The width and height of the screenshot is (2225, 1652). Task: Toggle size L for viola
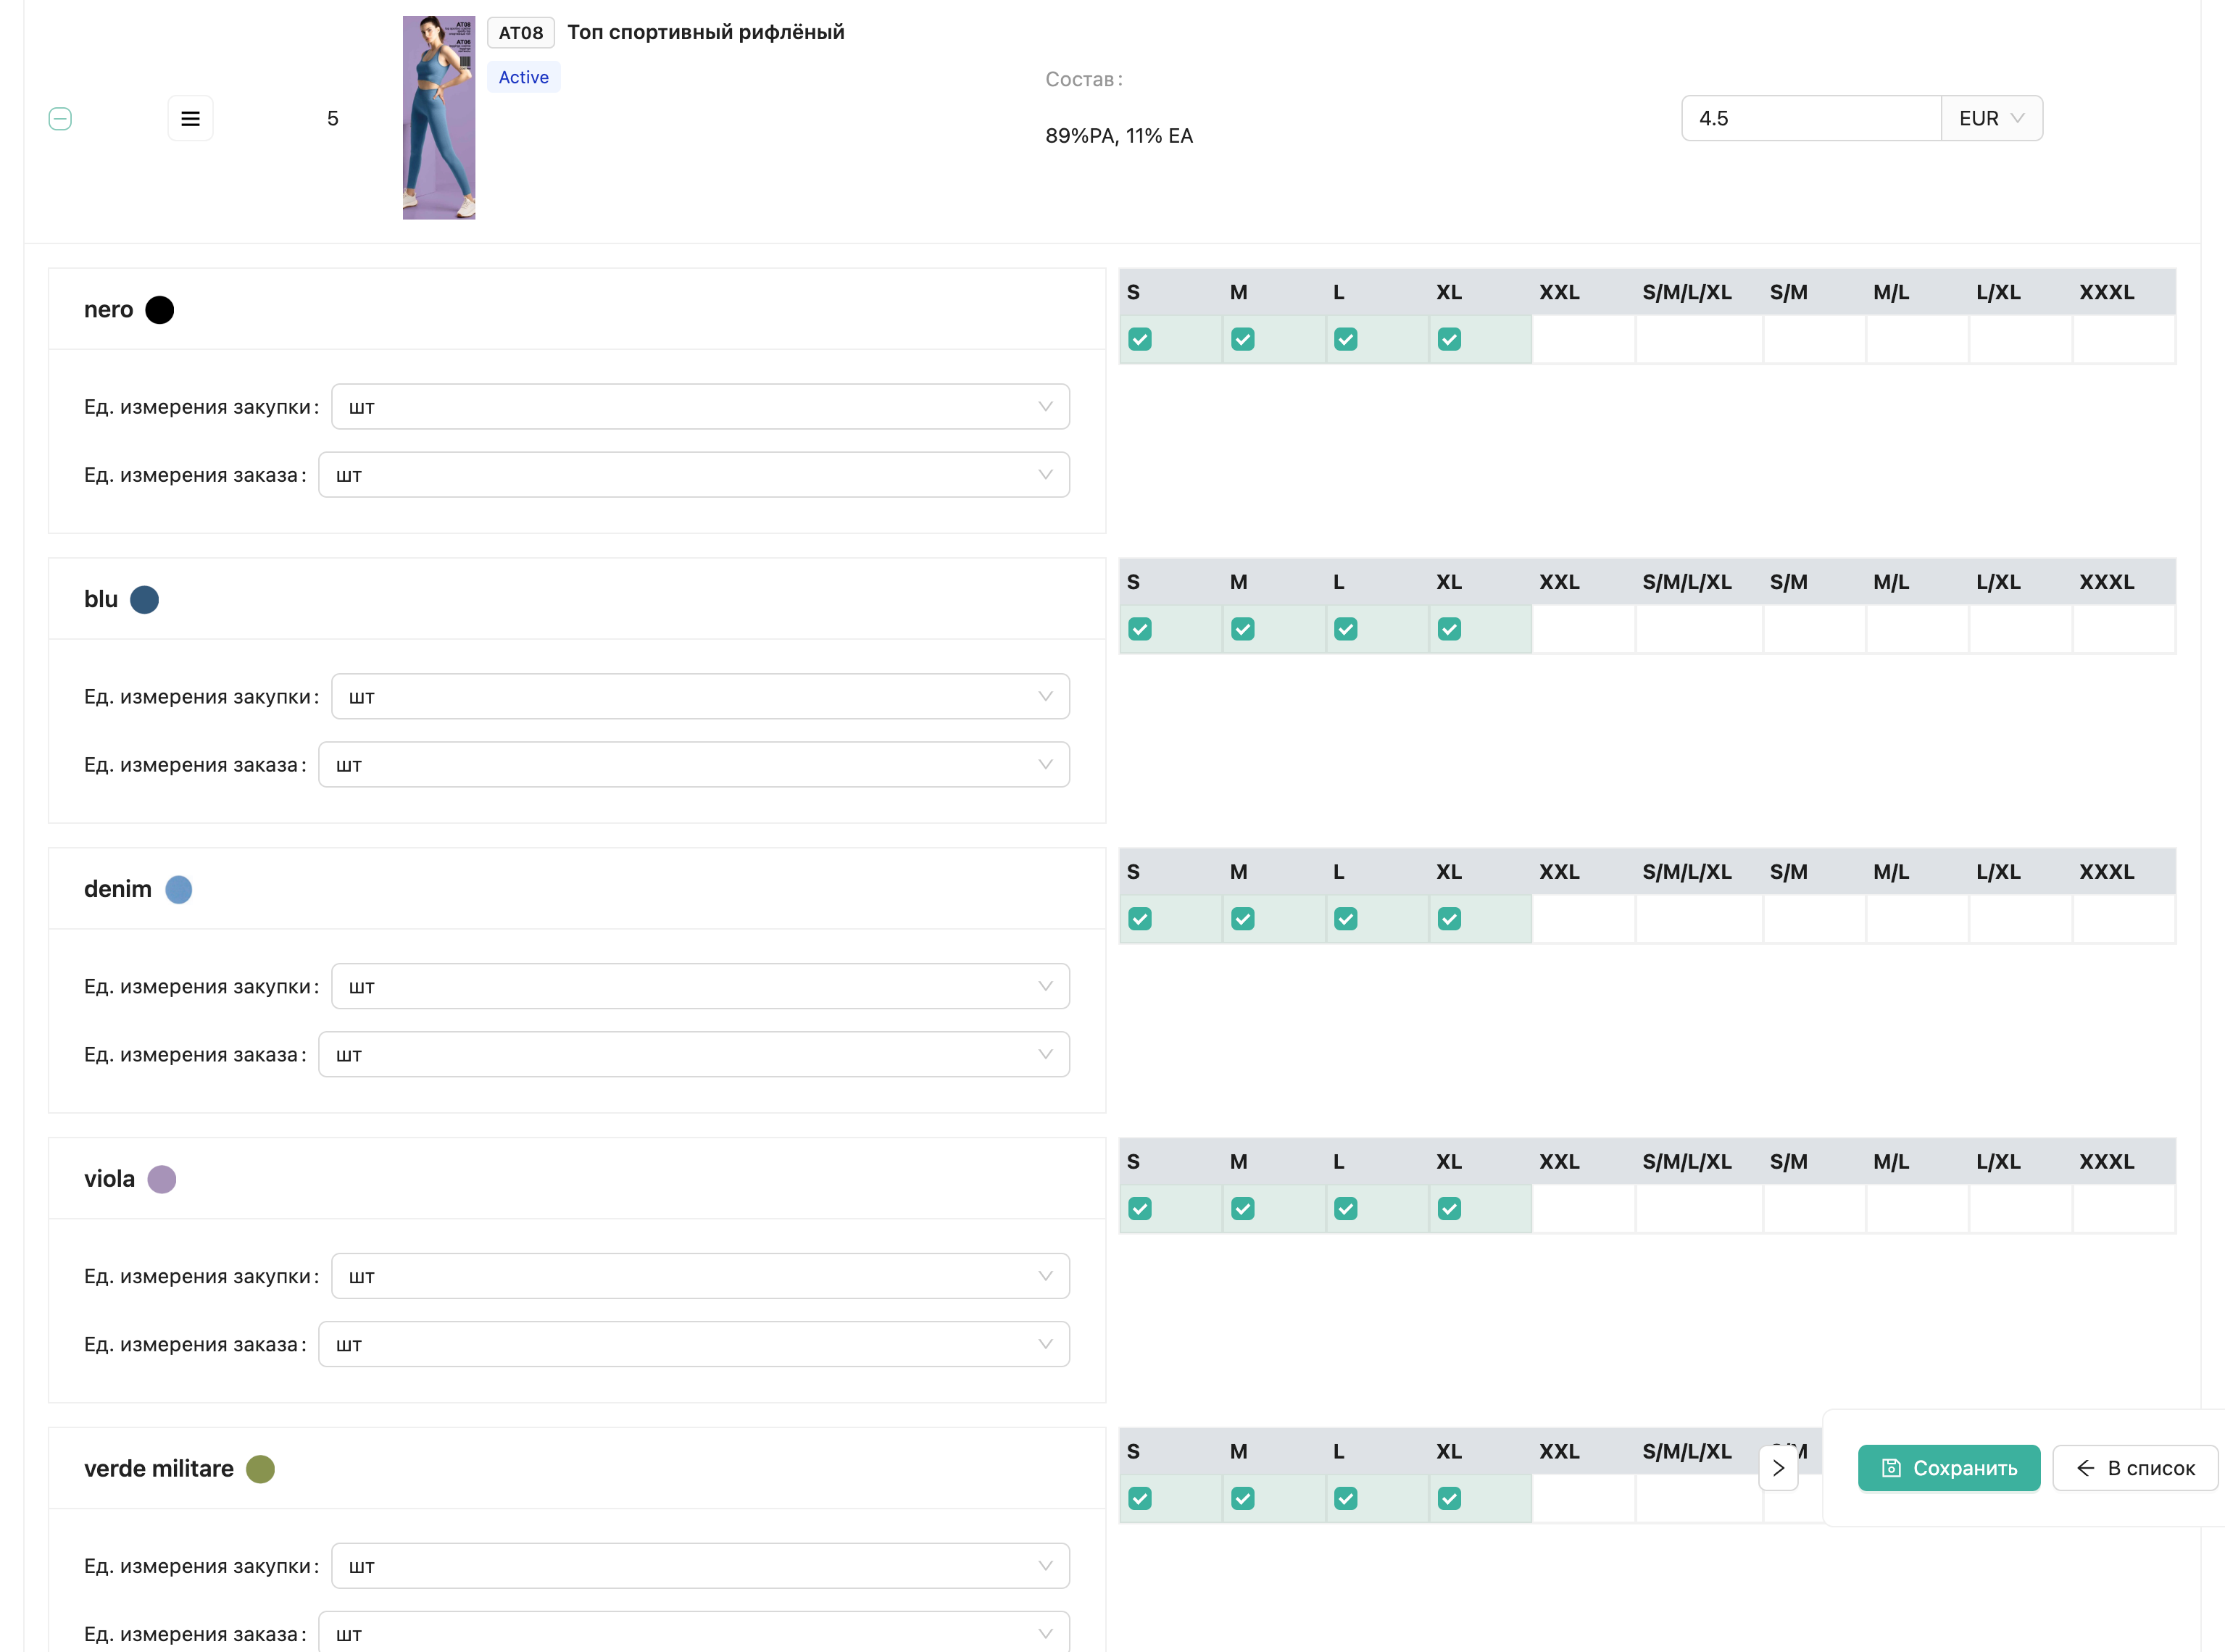(1345, 1208)
